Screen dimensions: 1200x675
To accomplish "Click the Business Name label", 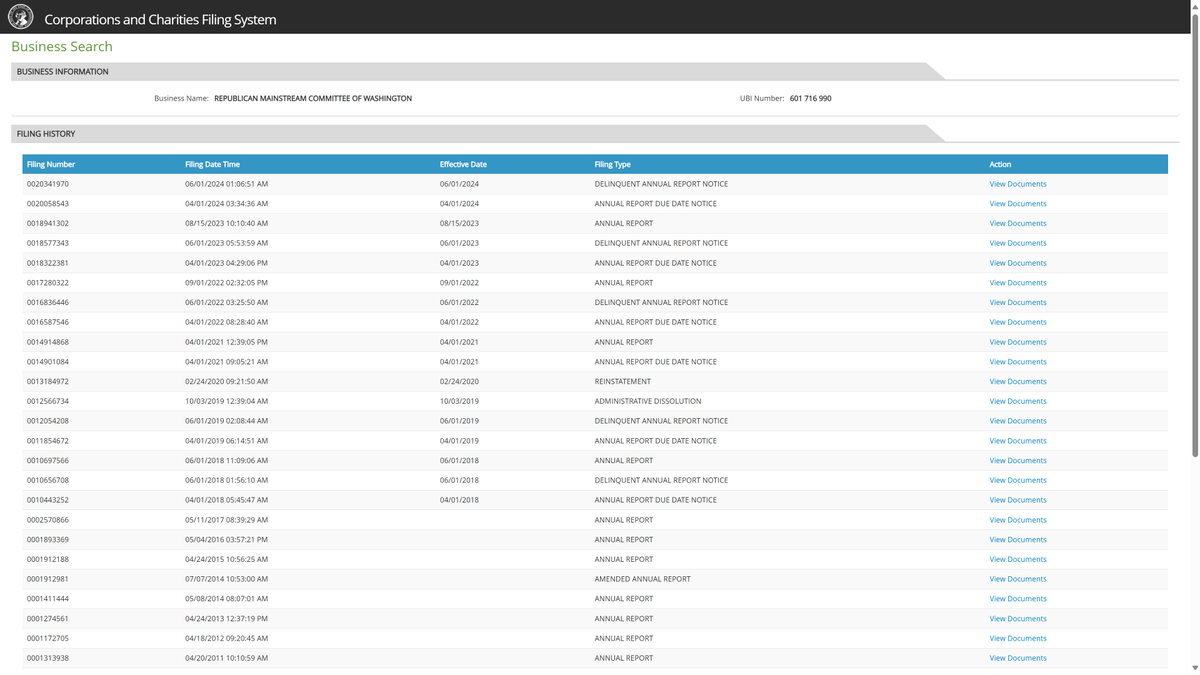I will coord(181,99).
